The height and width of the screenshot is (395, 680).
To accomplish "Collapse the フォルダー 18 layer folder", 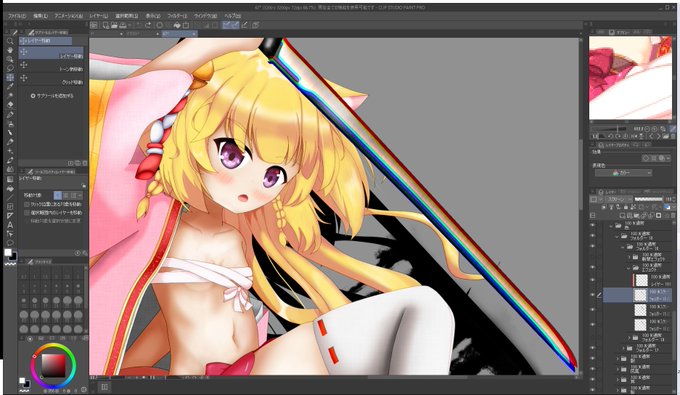I will [617, 236].
